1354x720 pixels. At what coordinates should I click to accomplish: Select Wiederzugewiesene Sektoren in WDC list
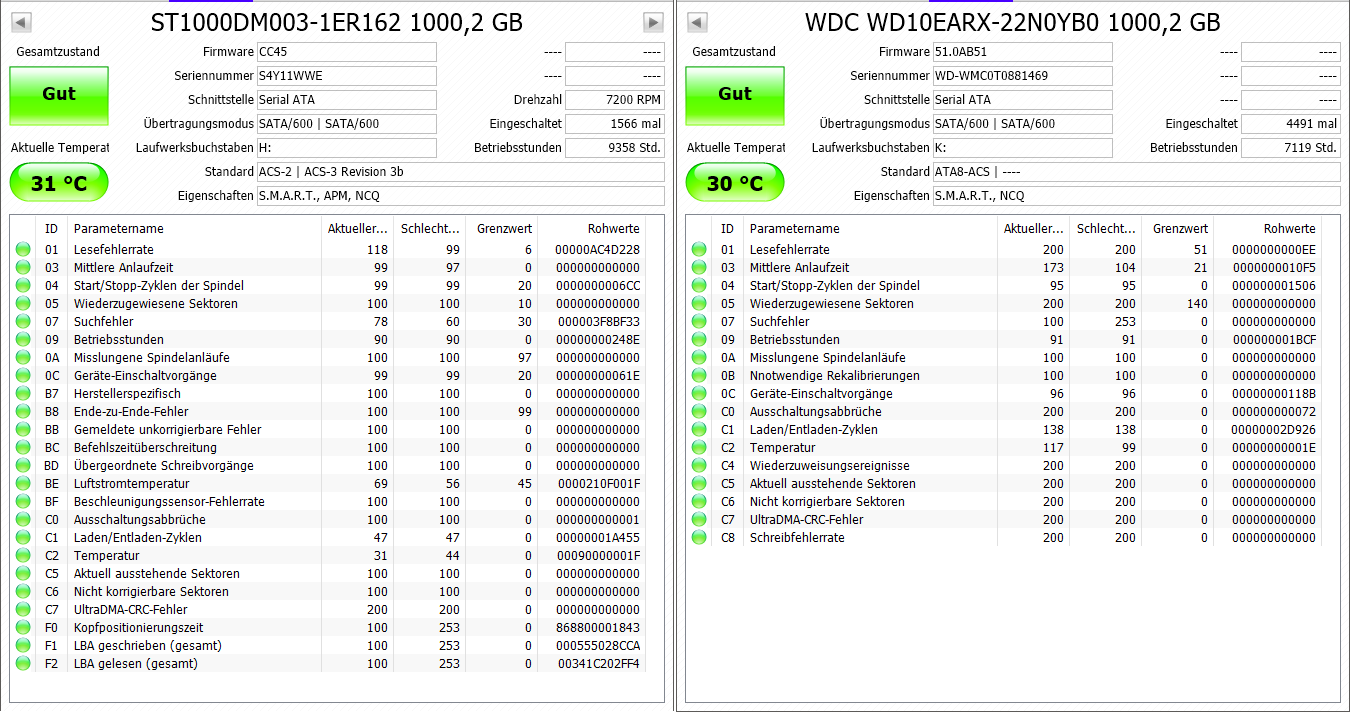[831, 304]
